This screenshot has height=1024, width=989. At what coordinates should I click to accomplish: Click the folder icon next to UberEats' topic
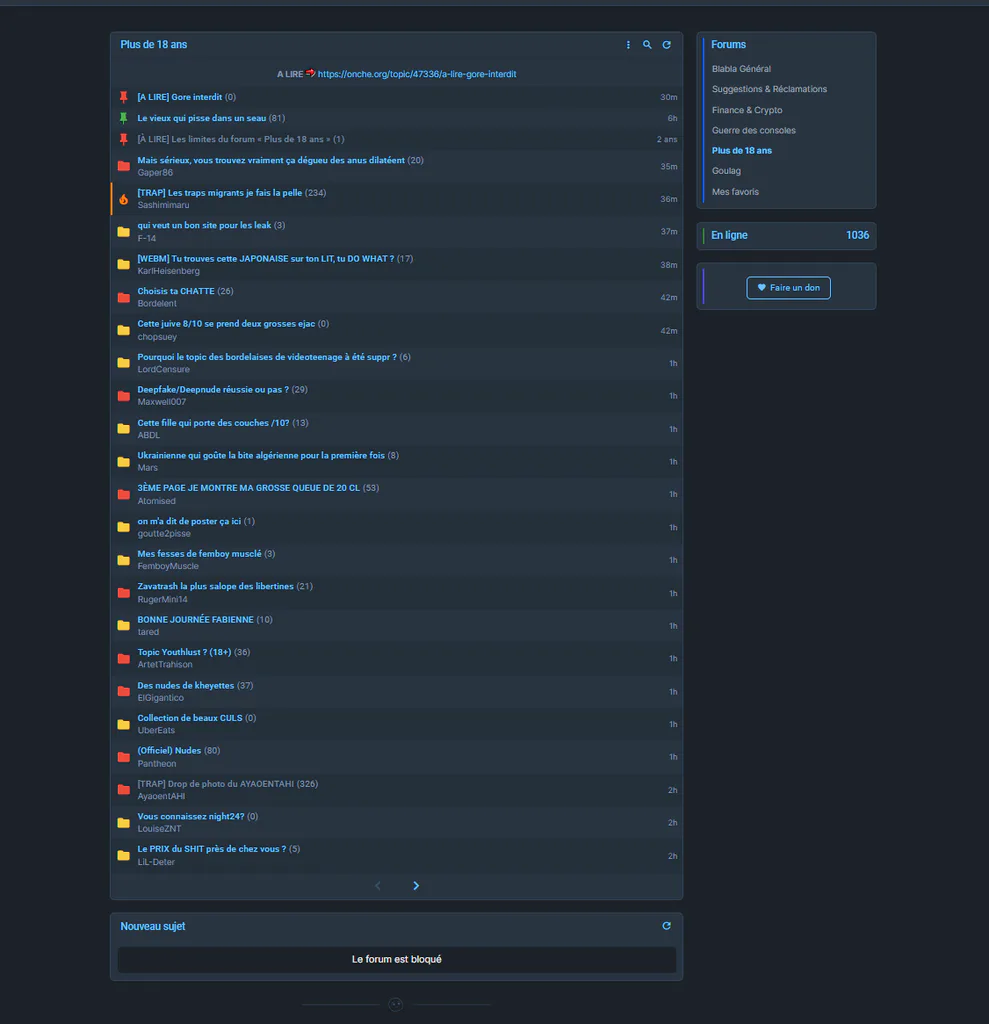pos(123,724)
